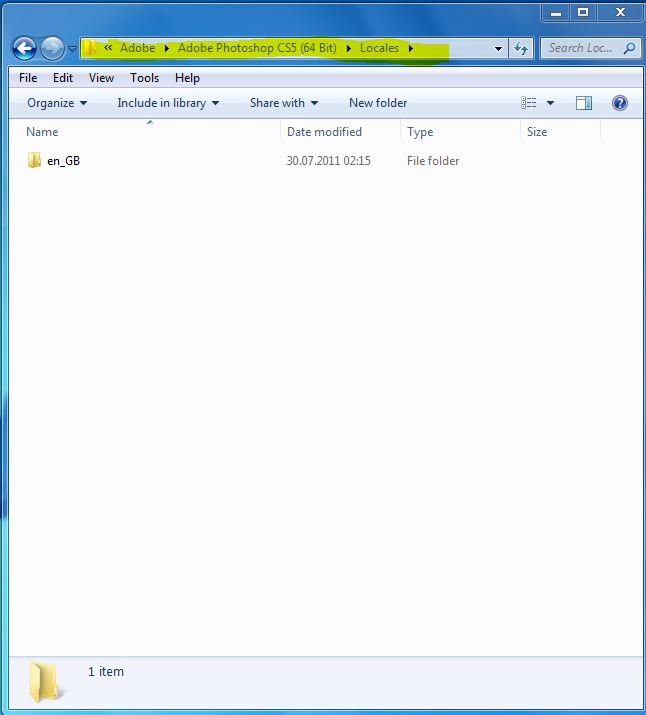Viewport: 646px width, 715px height.
Task: Open the Share with dropdown
Action: click(284, 103)
